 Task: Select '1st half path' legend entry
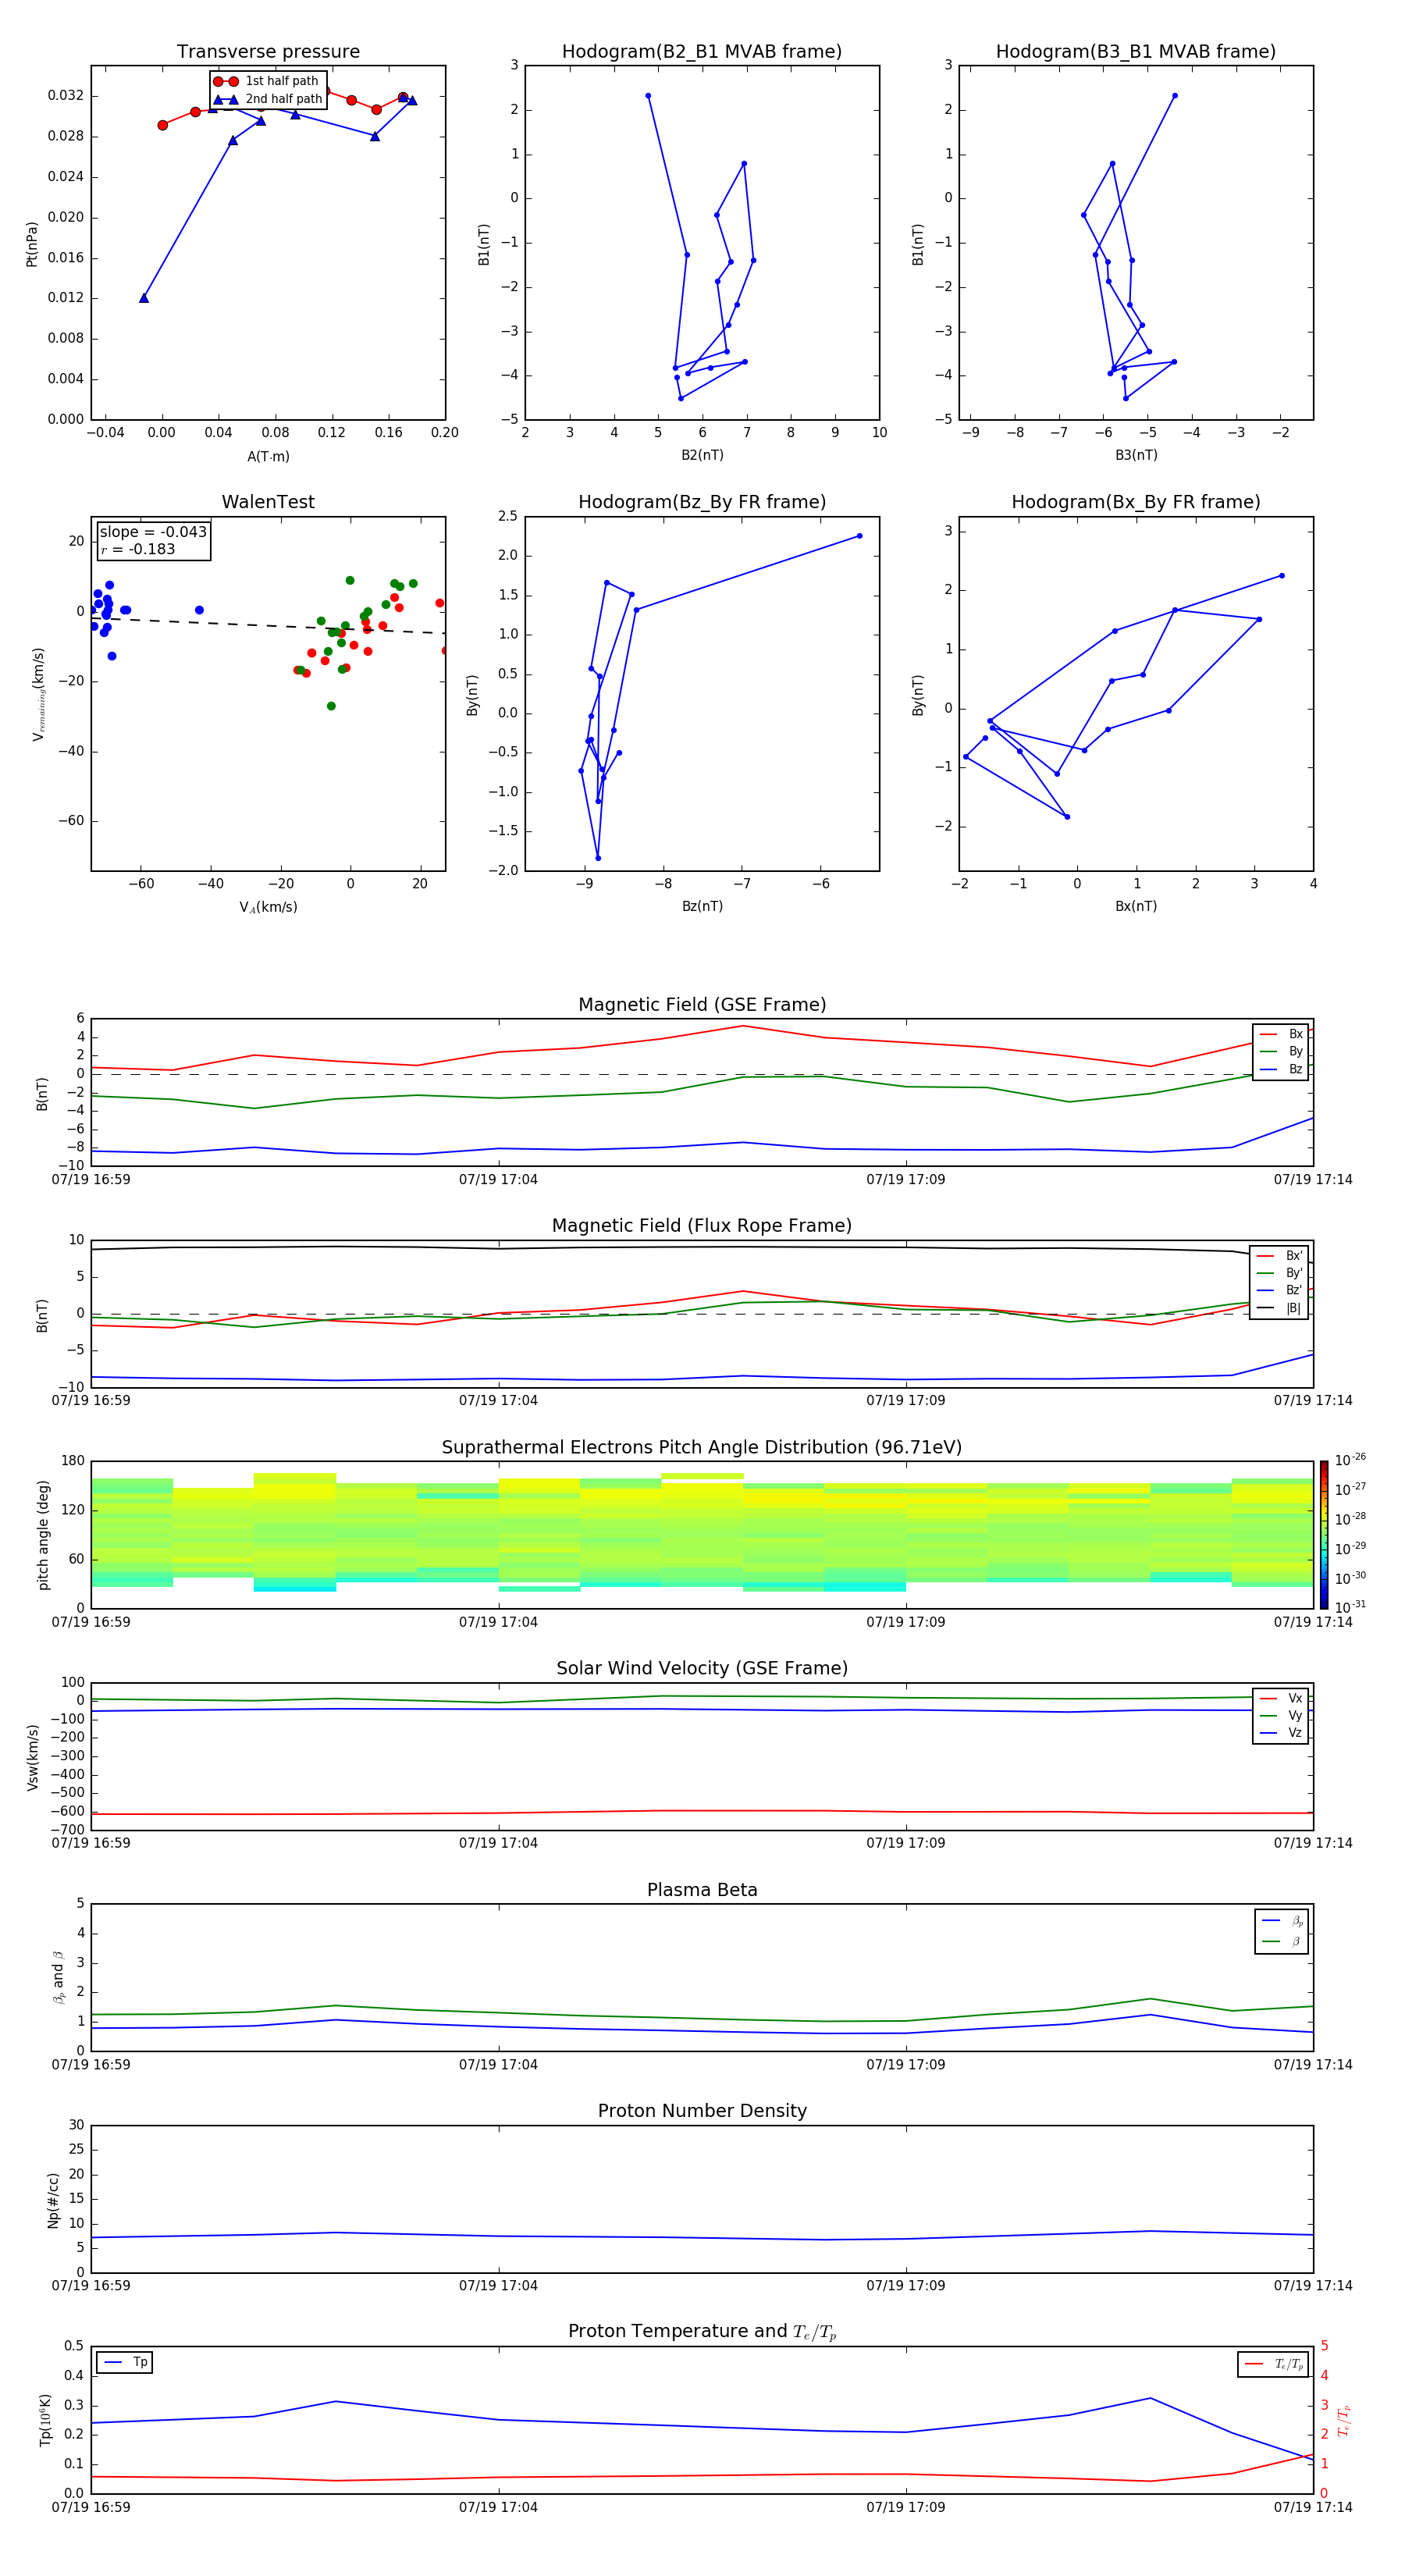pyautogui.click(x=266, y=81)
